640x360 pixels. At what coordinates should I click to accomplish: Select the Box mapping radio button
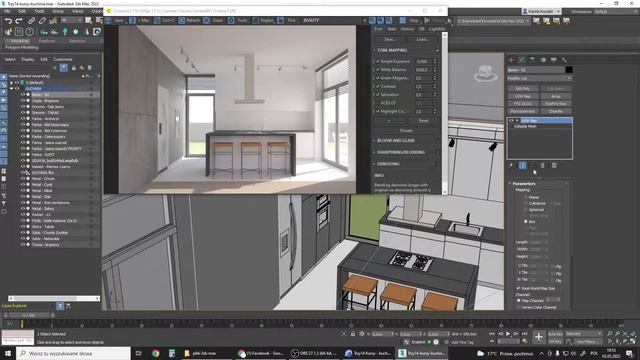[526, 221]
